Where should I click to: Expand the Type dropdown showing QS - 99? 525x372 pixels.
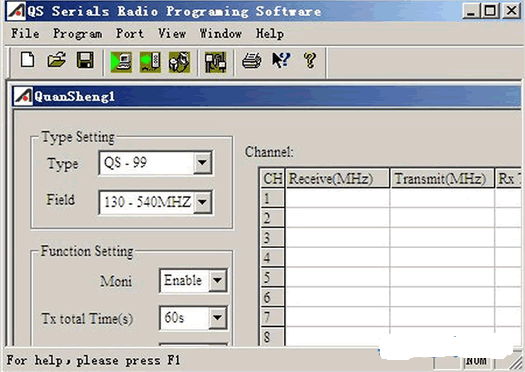[202, 163]
